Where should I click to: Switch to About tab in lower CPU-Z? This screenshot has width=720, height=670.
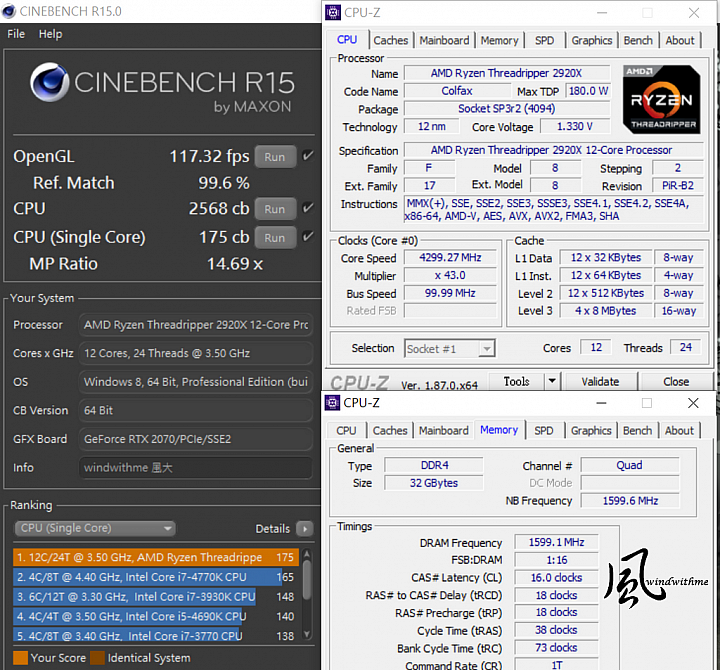pyautogui.click(x=680, y=431)
